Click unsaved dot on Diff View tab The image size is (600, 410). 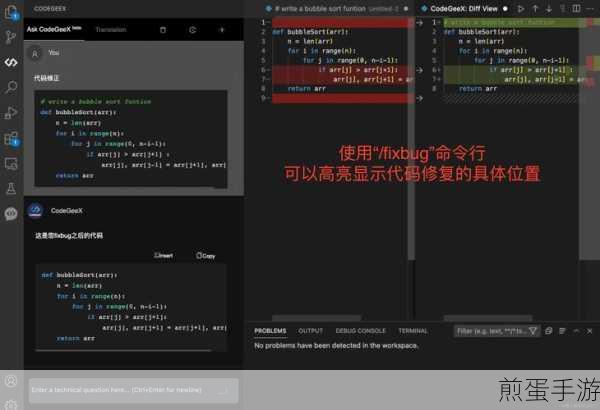click(x=505, y=8)
